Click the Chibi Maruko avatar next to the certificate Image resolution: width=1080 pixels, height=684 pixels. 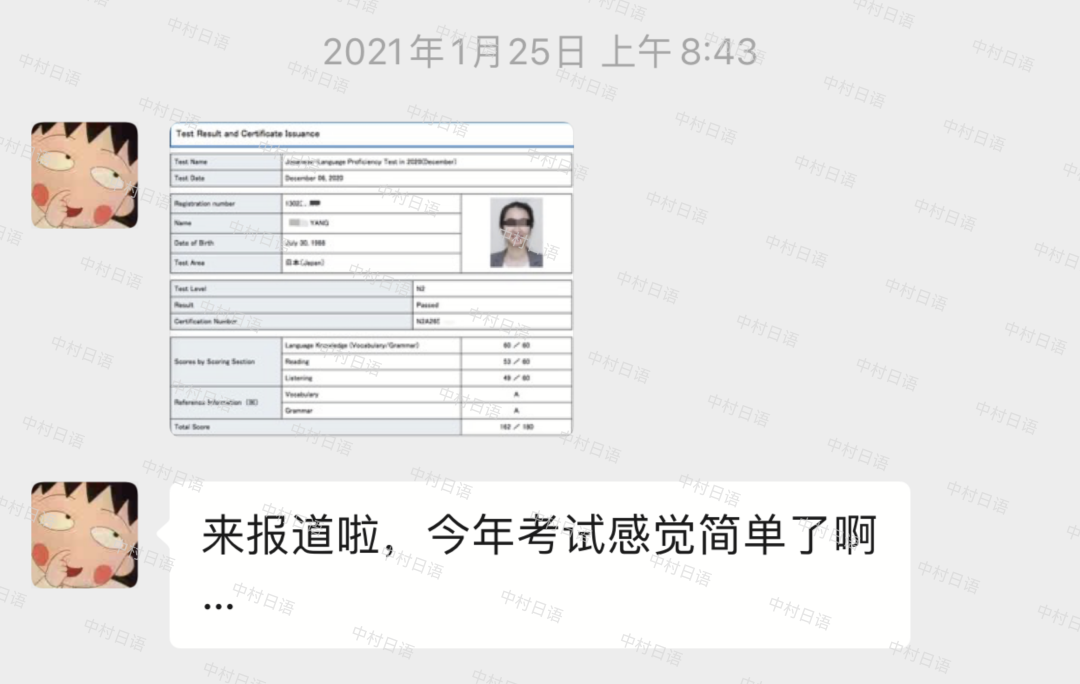coord(85,177)
